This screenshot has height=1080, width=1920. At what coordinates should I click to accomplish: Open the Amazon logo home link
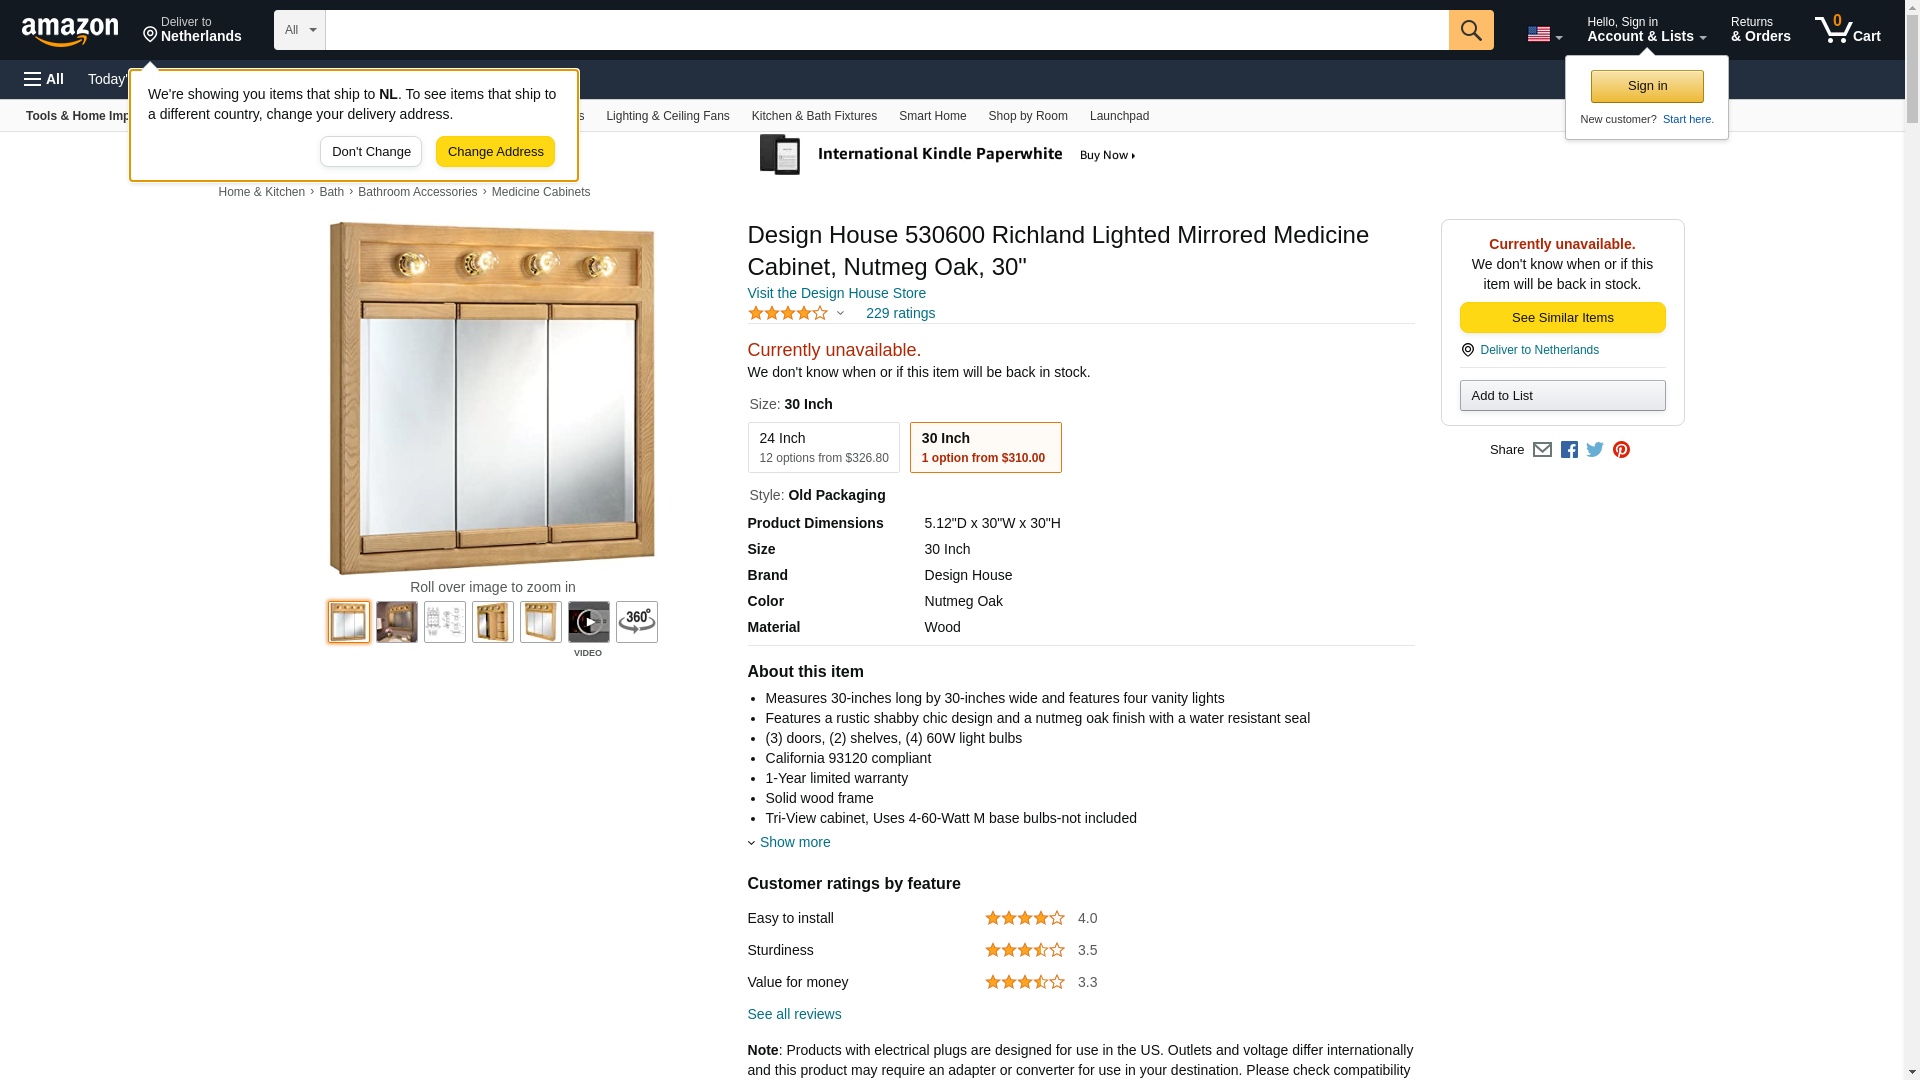pyautogui.click(x=70, y=31)
